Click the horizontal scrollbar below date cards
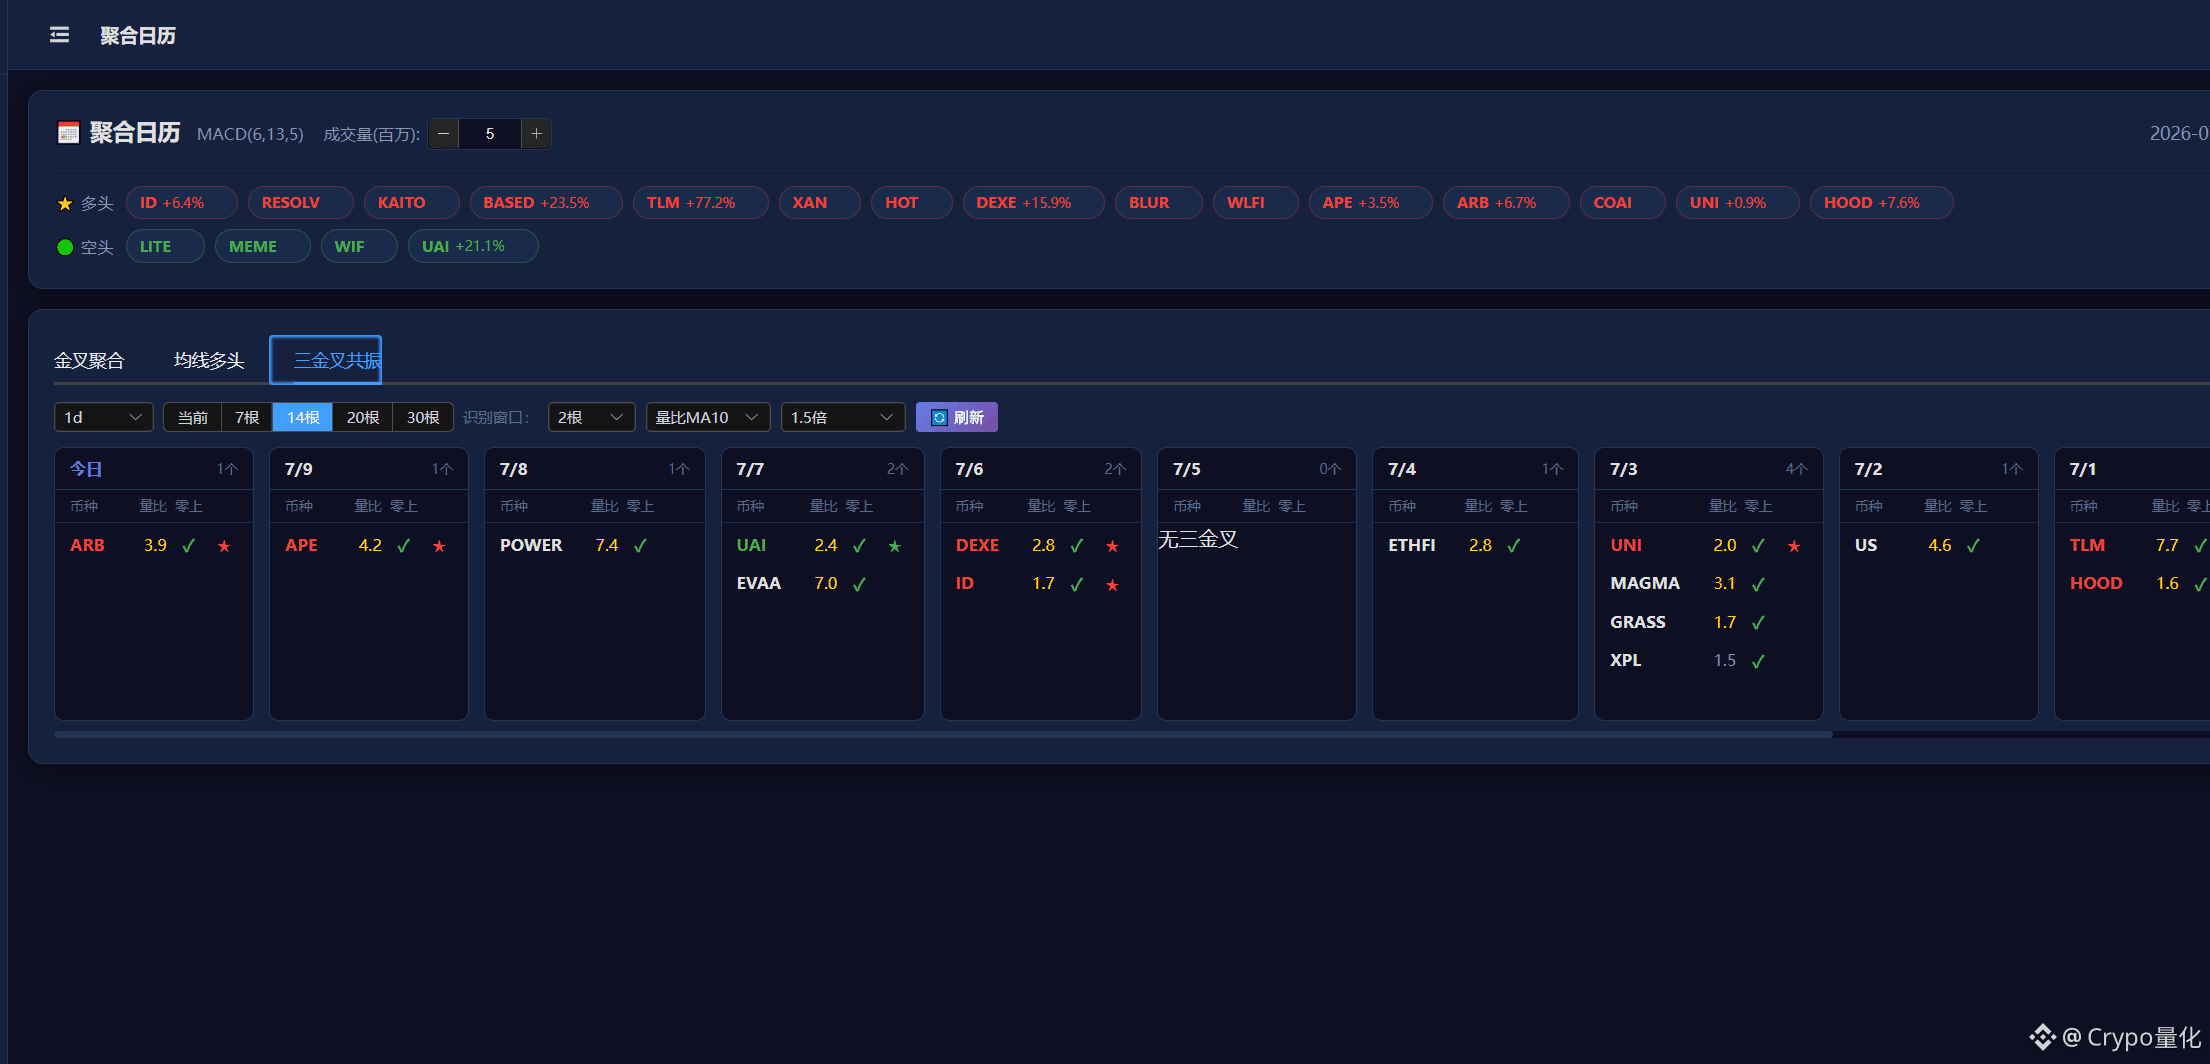 [x=943, y=734]
